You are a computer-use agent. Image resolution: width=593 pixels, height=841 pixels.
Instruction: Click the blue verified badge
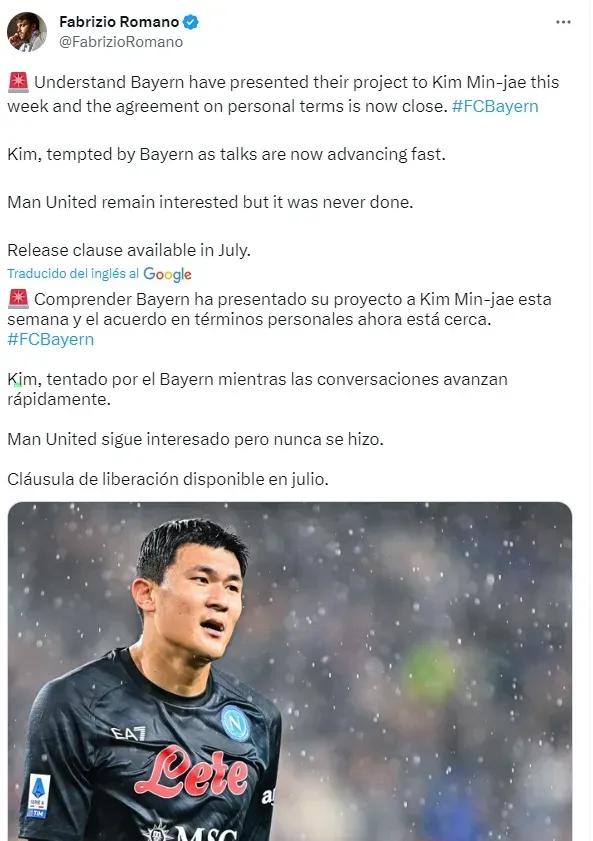191,22
